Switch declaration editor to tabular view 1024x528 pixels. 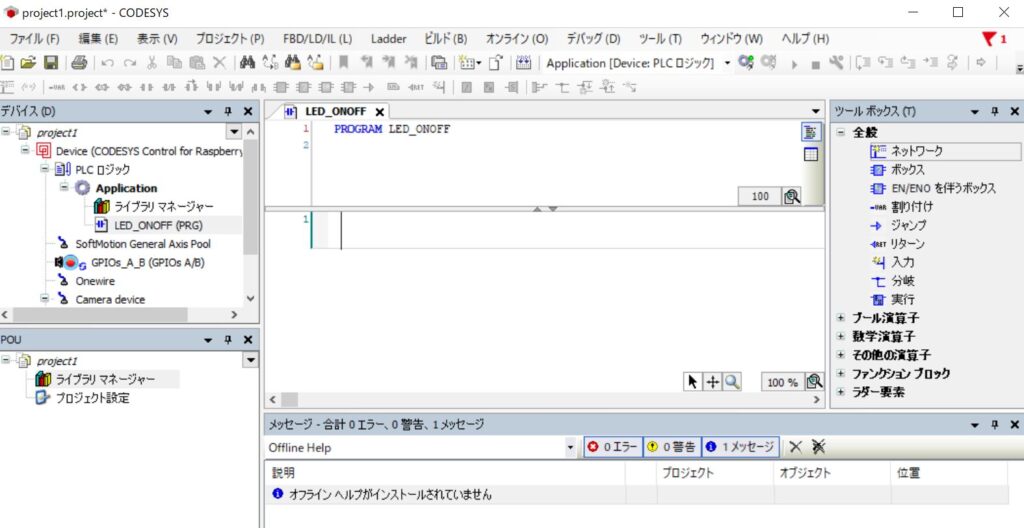point(810,154)
